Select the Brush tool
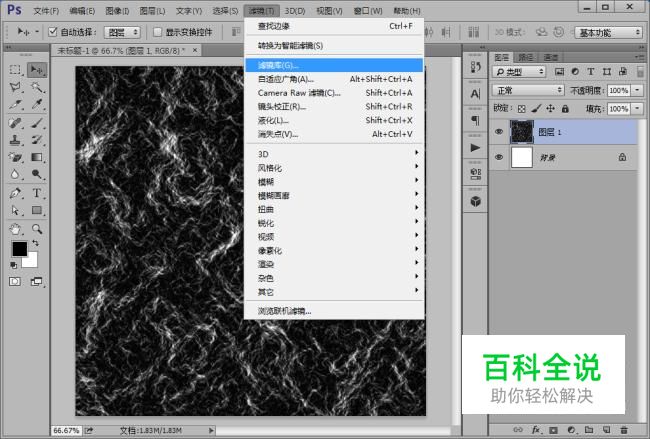This screenshot has width=650, height=439. pyautogui.click(x=37, y=123)
